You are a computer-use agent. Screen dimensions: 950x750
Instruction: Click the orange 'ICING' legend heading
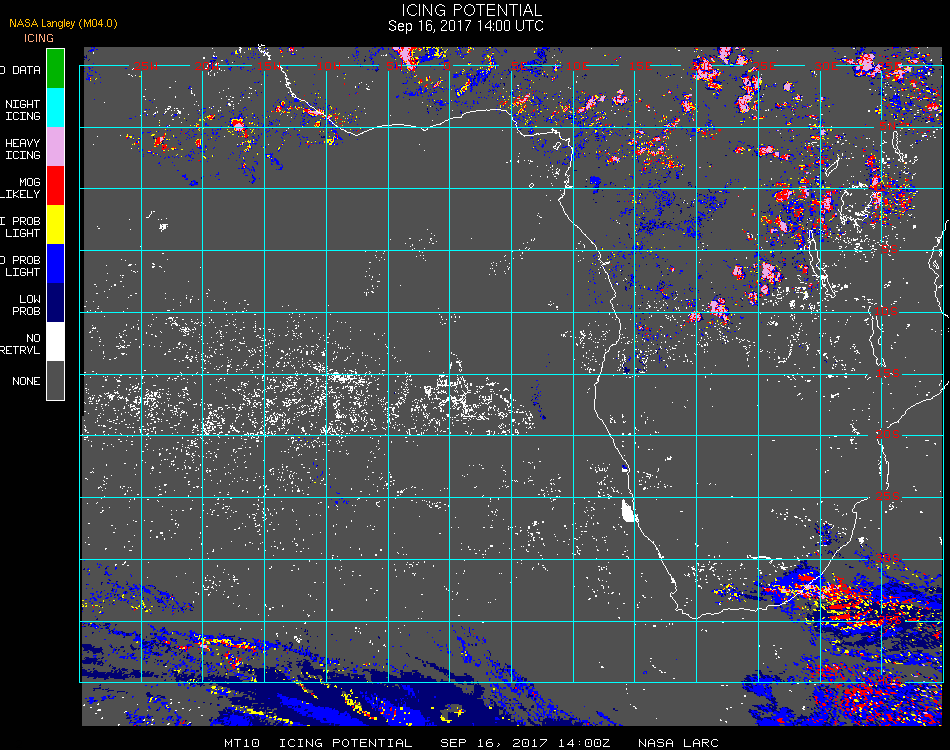point(39,38)
